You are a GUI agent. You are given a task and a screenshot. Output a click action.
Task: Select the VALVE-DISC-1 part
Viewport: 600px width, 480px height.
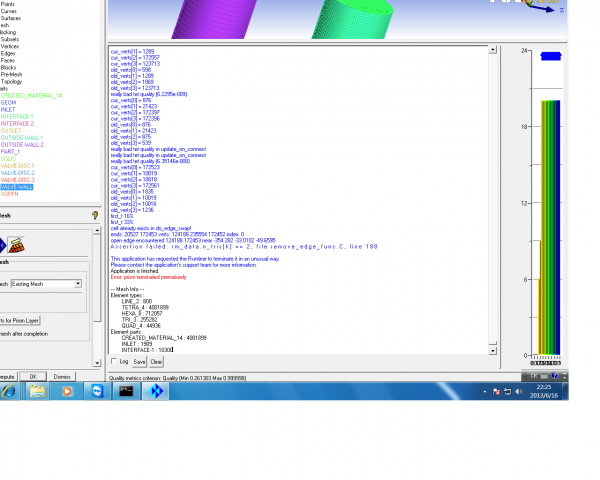coord(18,166)
